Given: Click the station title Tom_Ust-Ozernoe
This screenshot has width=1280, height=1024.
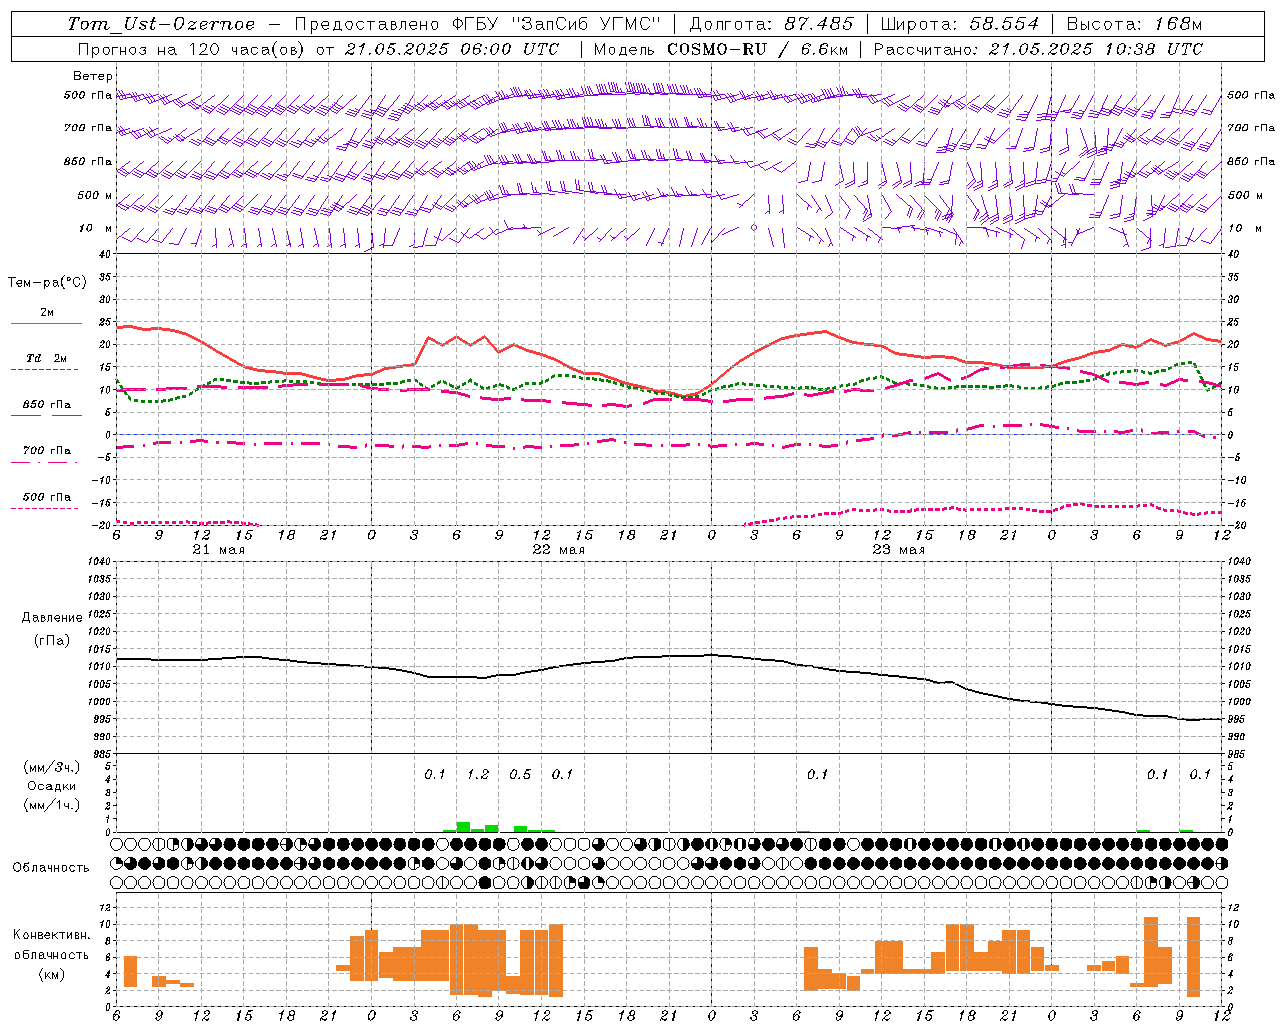Looking at the screenshot, I should [161, 24].
